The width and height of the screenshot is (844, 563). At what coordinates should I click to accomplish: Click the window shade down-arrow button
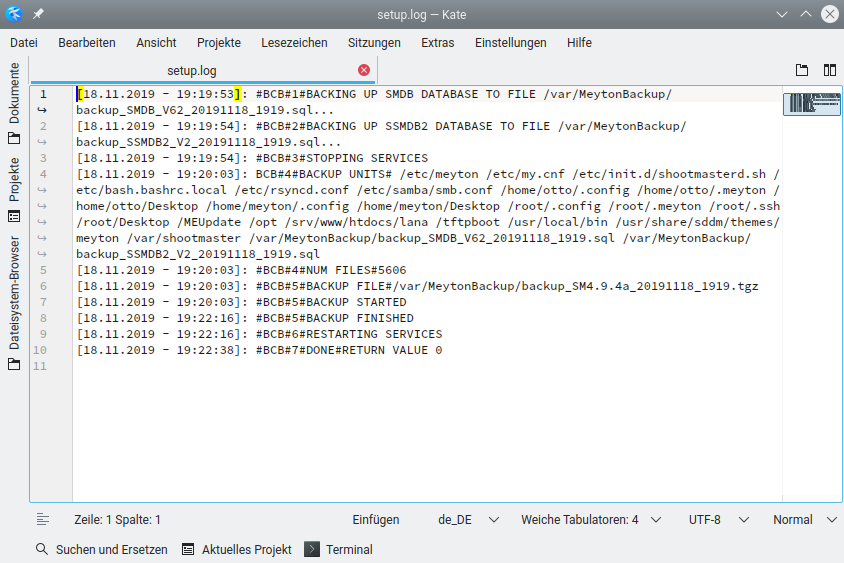point(782,14)
